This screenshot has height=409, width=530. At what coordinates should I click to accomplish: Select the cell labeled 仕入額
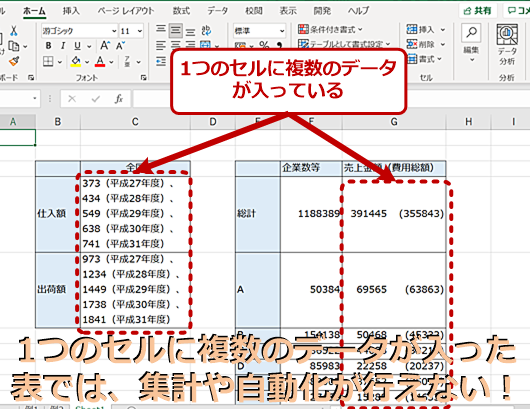58,214
